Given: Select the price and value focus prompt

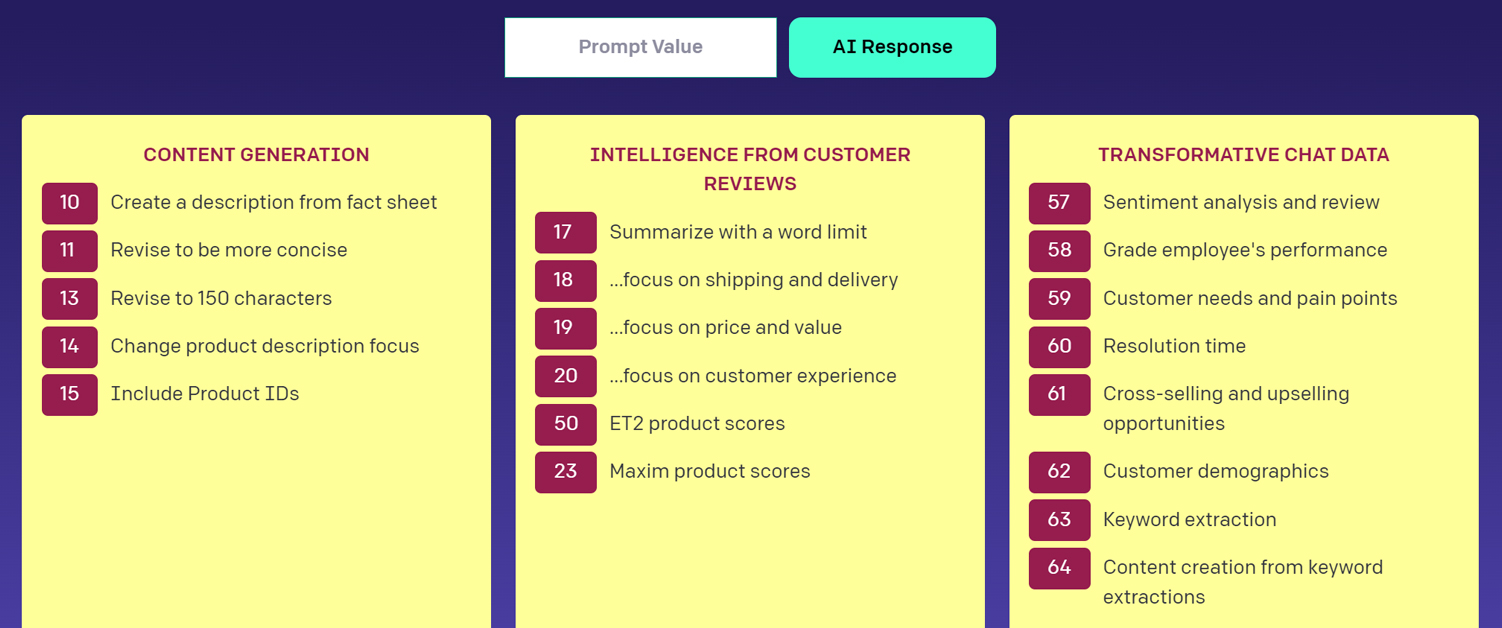Looking at the screenshot, I should [725, 327].
